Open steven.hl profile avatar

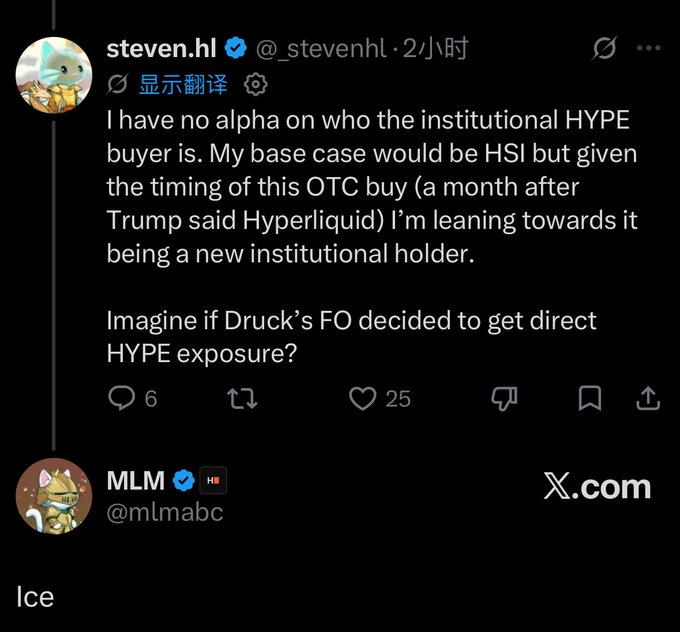54,75
